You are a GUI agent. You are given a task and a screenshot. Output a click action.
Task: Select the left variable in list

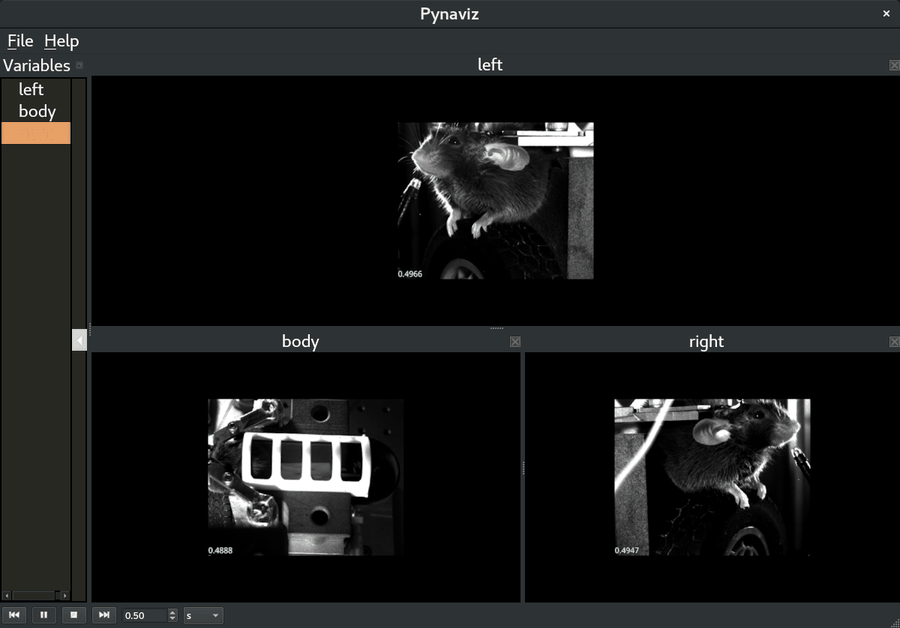pos(31,90)
